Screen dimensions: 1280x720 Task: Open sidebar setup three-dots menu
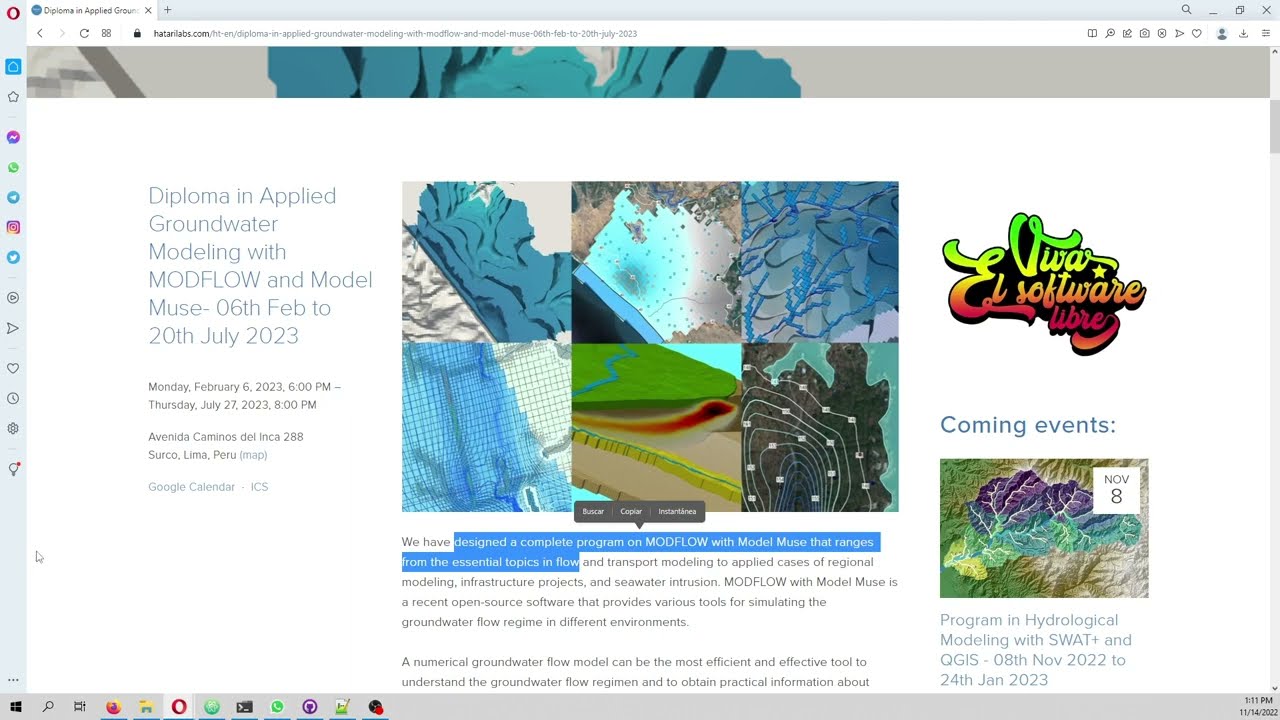pyautogui.click(x=13, y=680)
